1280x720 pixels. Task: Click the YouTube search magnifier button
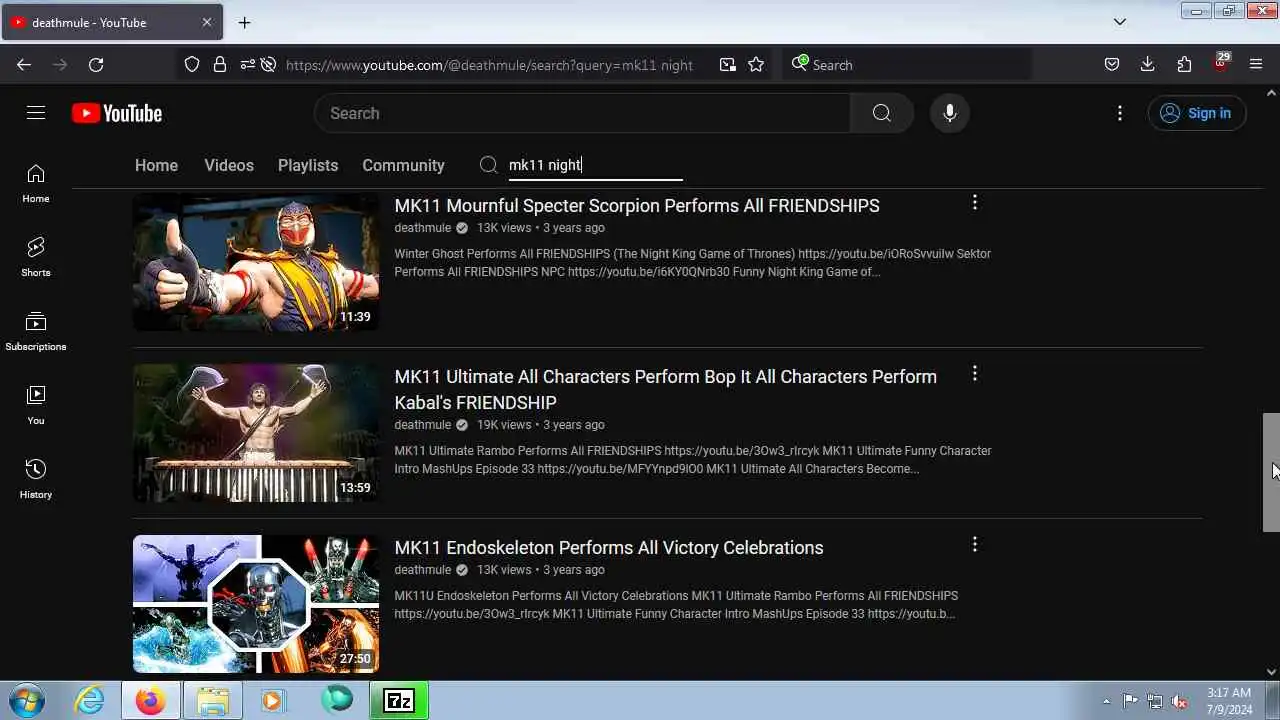[881, 113]
